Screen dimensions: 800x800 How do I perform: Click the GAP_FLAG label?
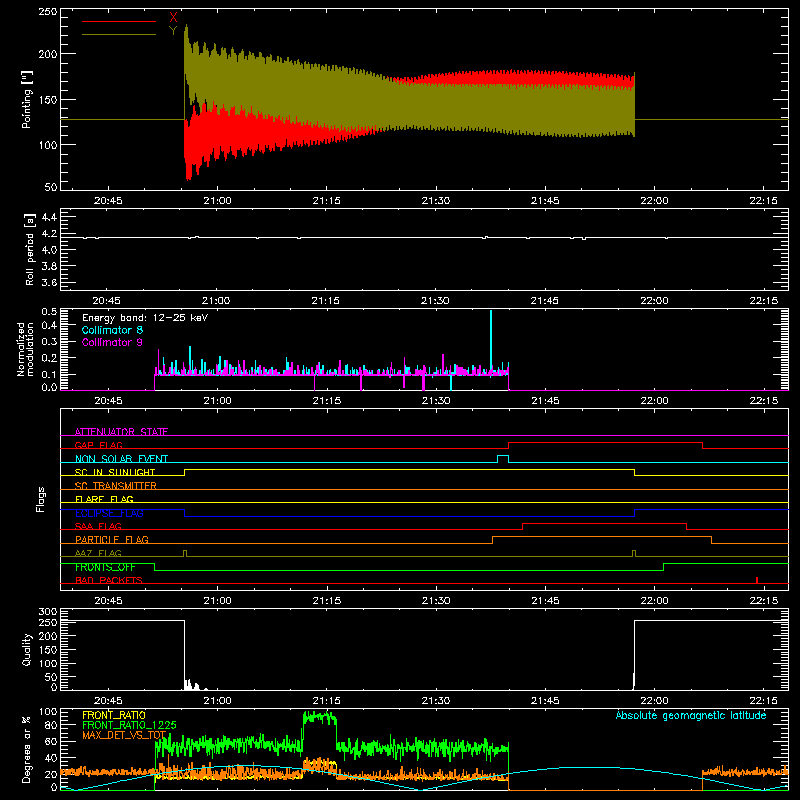click(98, 445)
